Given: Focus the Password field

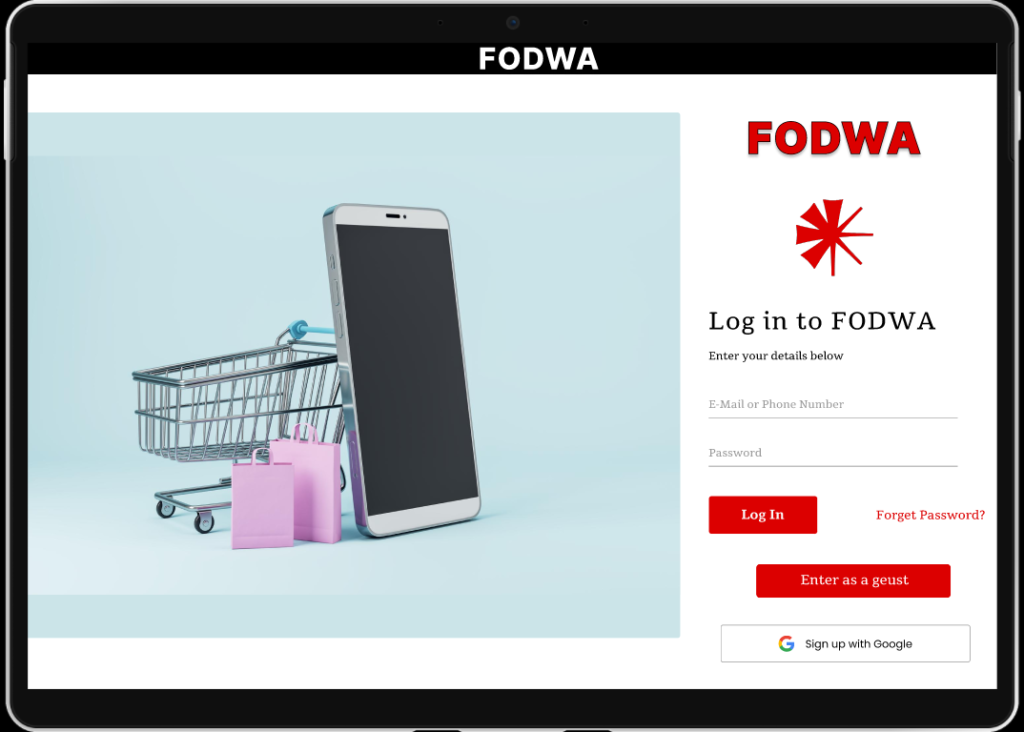Looking at the screenshot, I should click(x=833, y=453).
